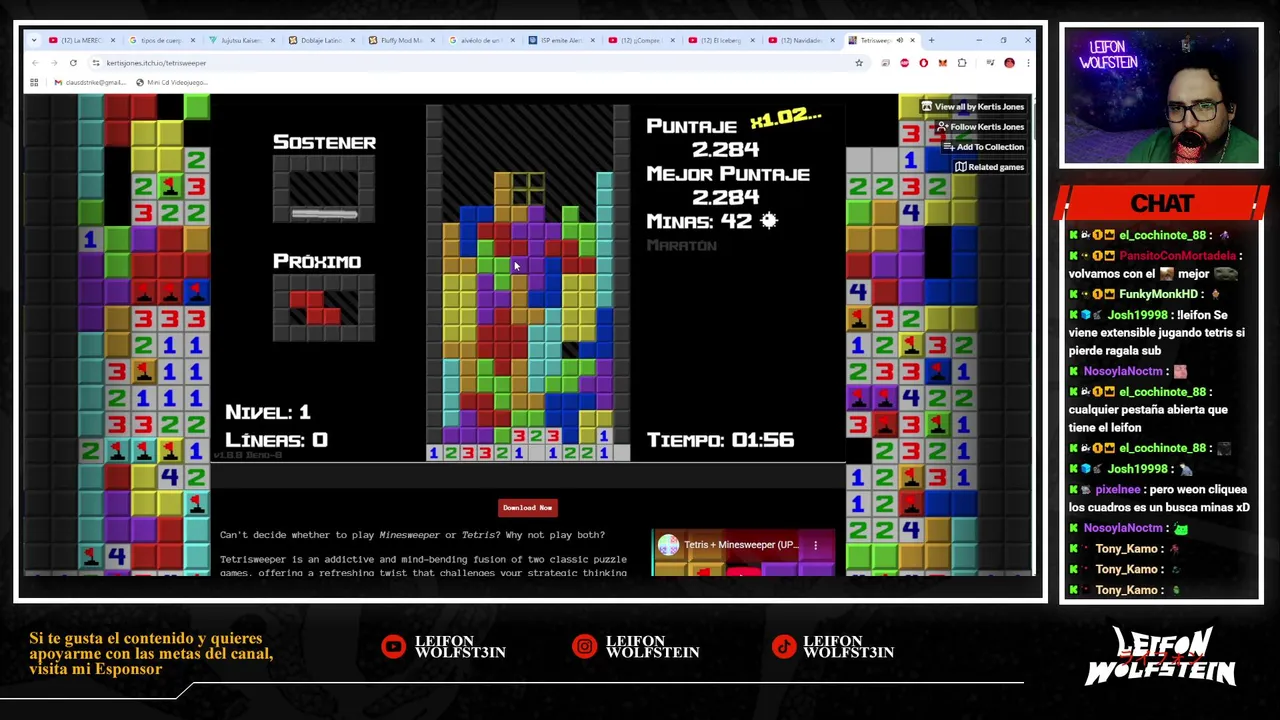Click the channel avatar on embedded video
This screenshot has width=1280, height=720.
(x=668, y=545)
